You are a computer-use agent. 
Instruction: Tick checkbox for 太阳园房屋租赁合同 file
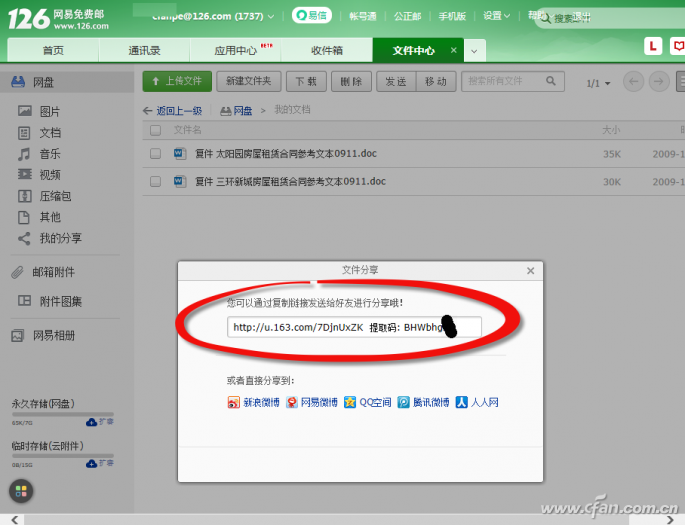click(155, 153)
